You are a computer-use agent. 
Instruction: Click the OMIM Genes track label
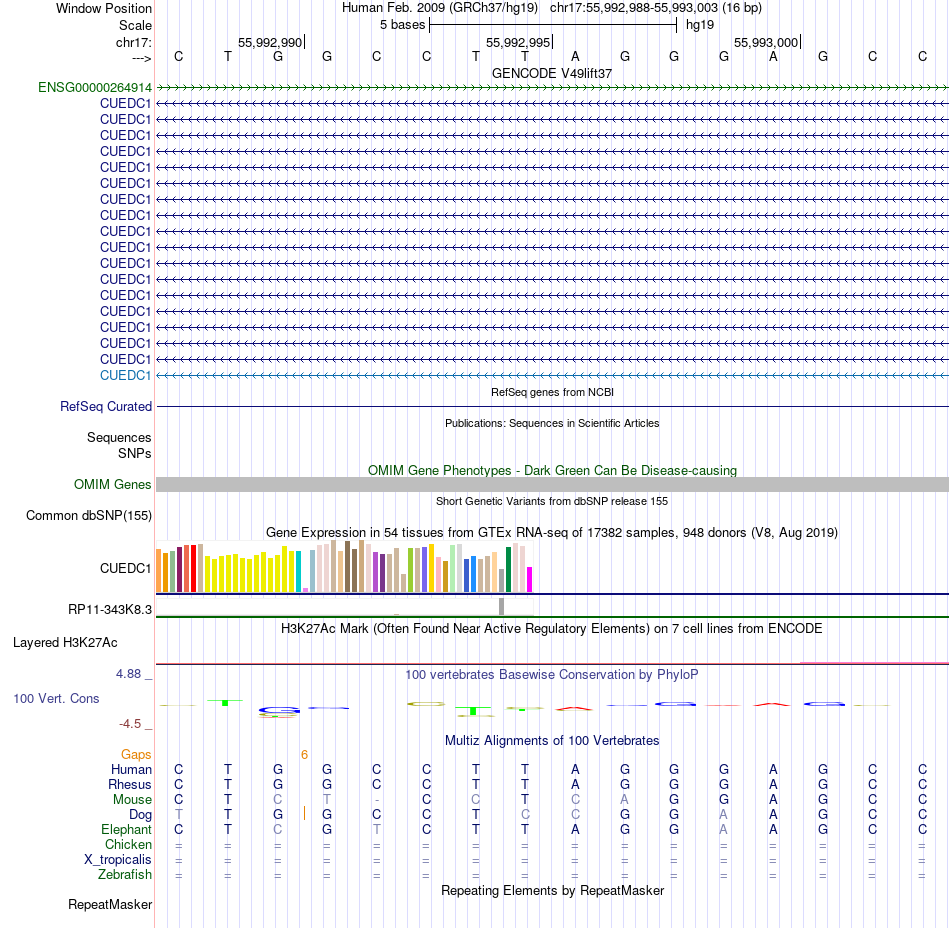click(x=112, y=485)
